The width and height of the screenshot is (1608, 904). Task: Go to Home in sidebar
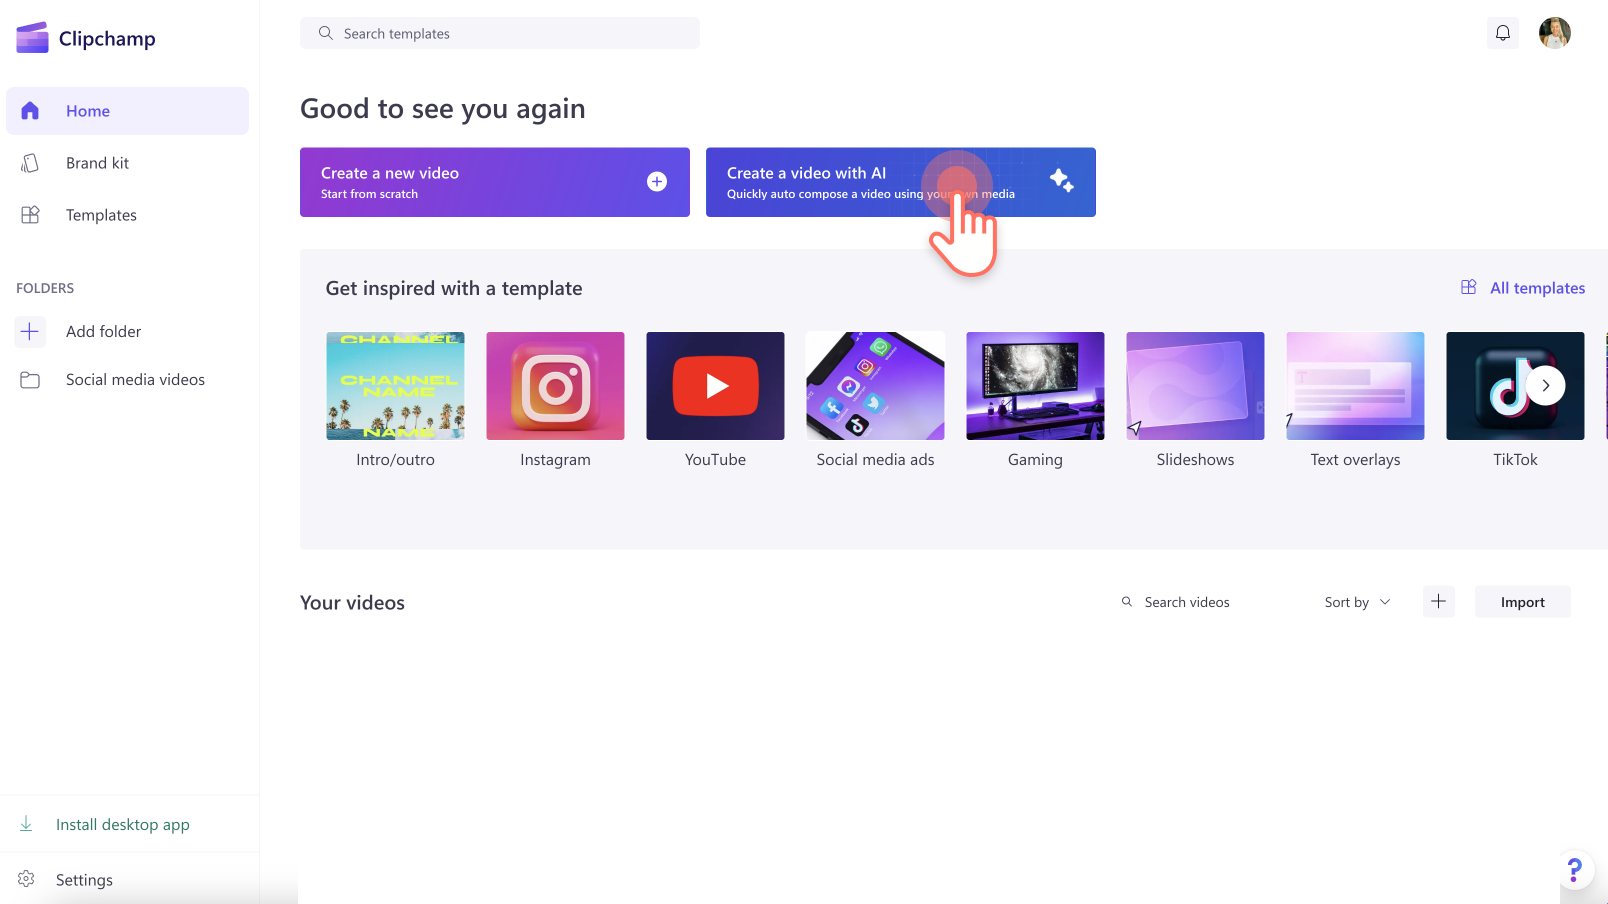pyautogui.click(x=127, y=111)
